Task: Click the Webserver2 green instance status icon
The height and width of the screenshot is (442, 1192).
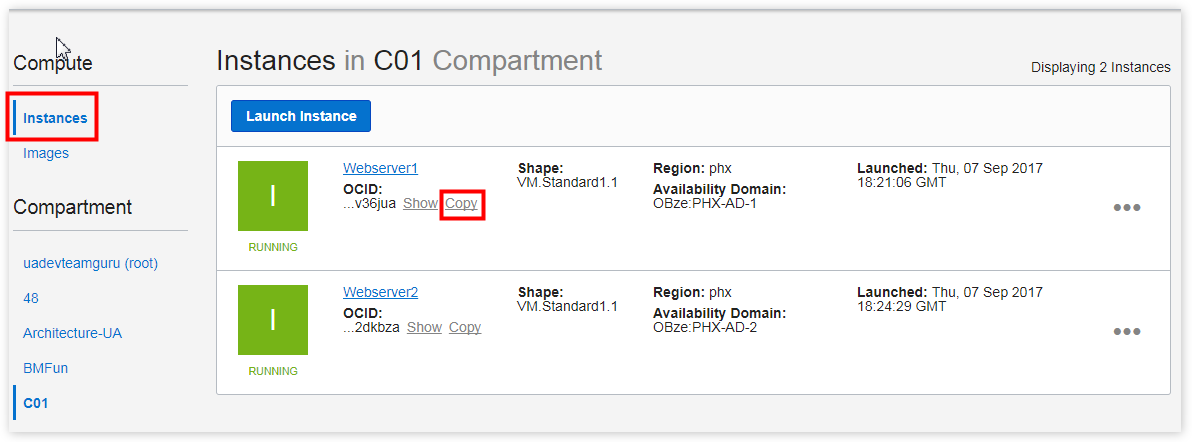Action: click(x=273, y=320)
